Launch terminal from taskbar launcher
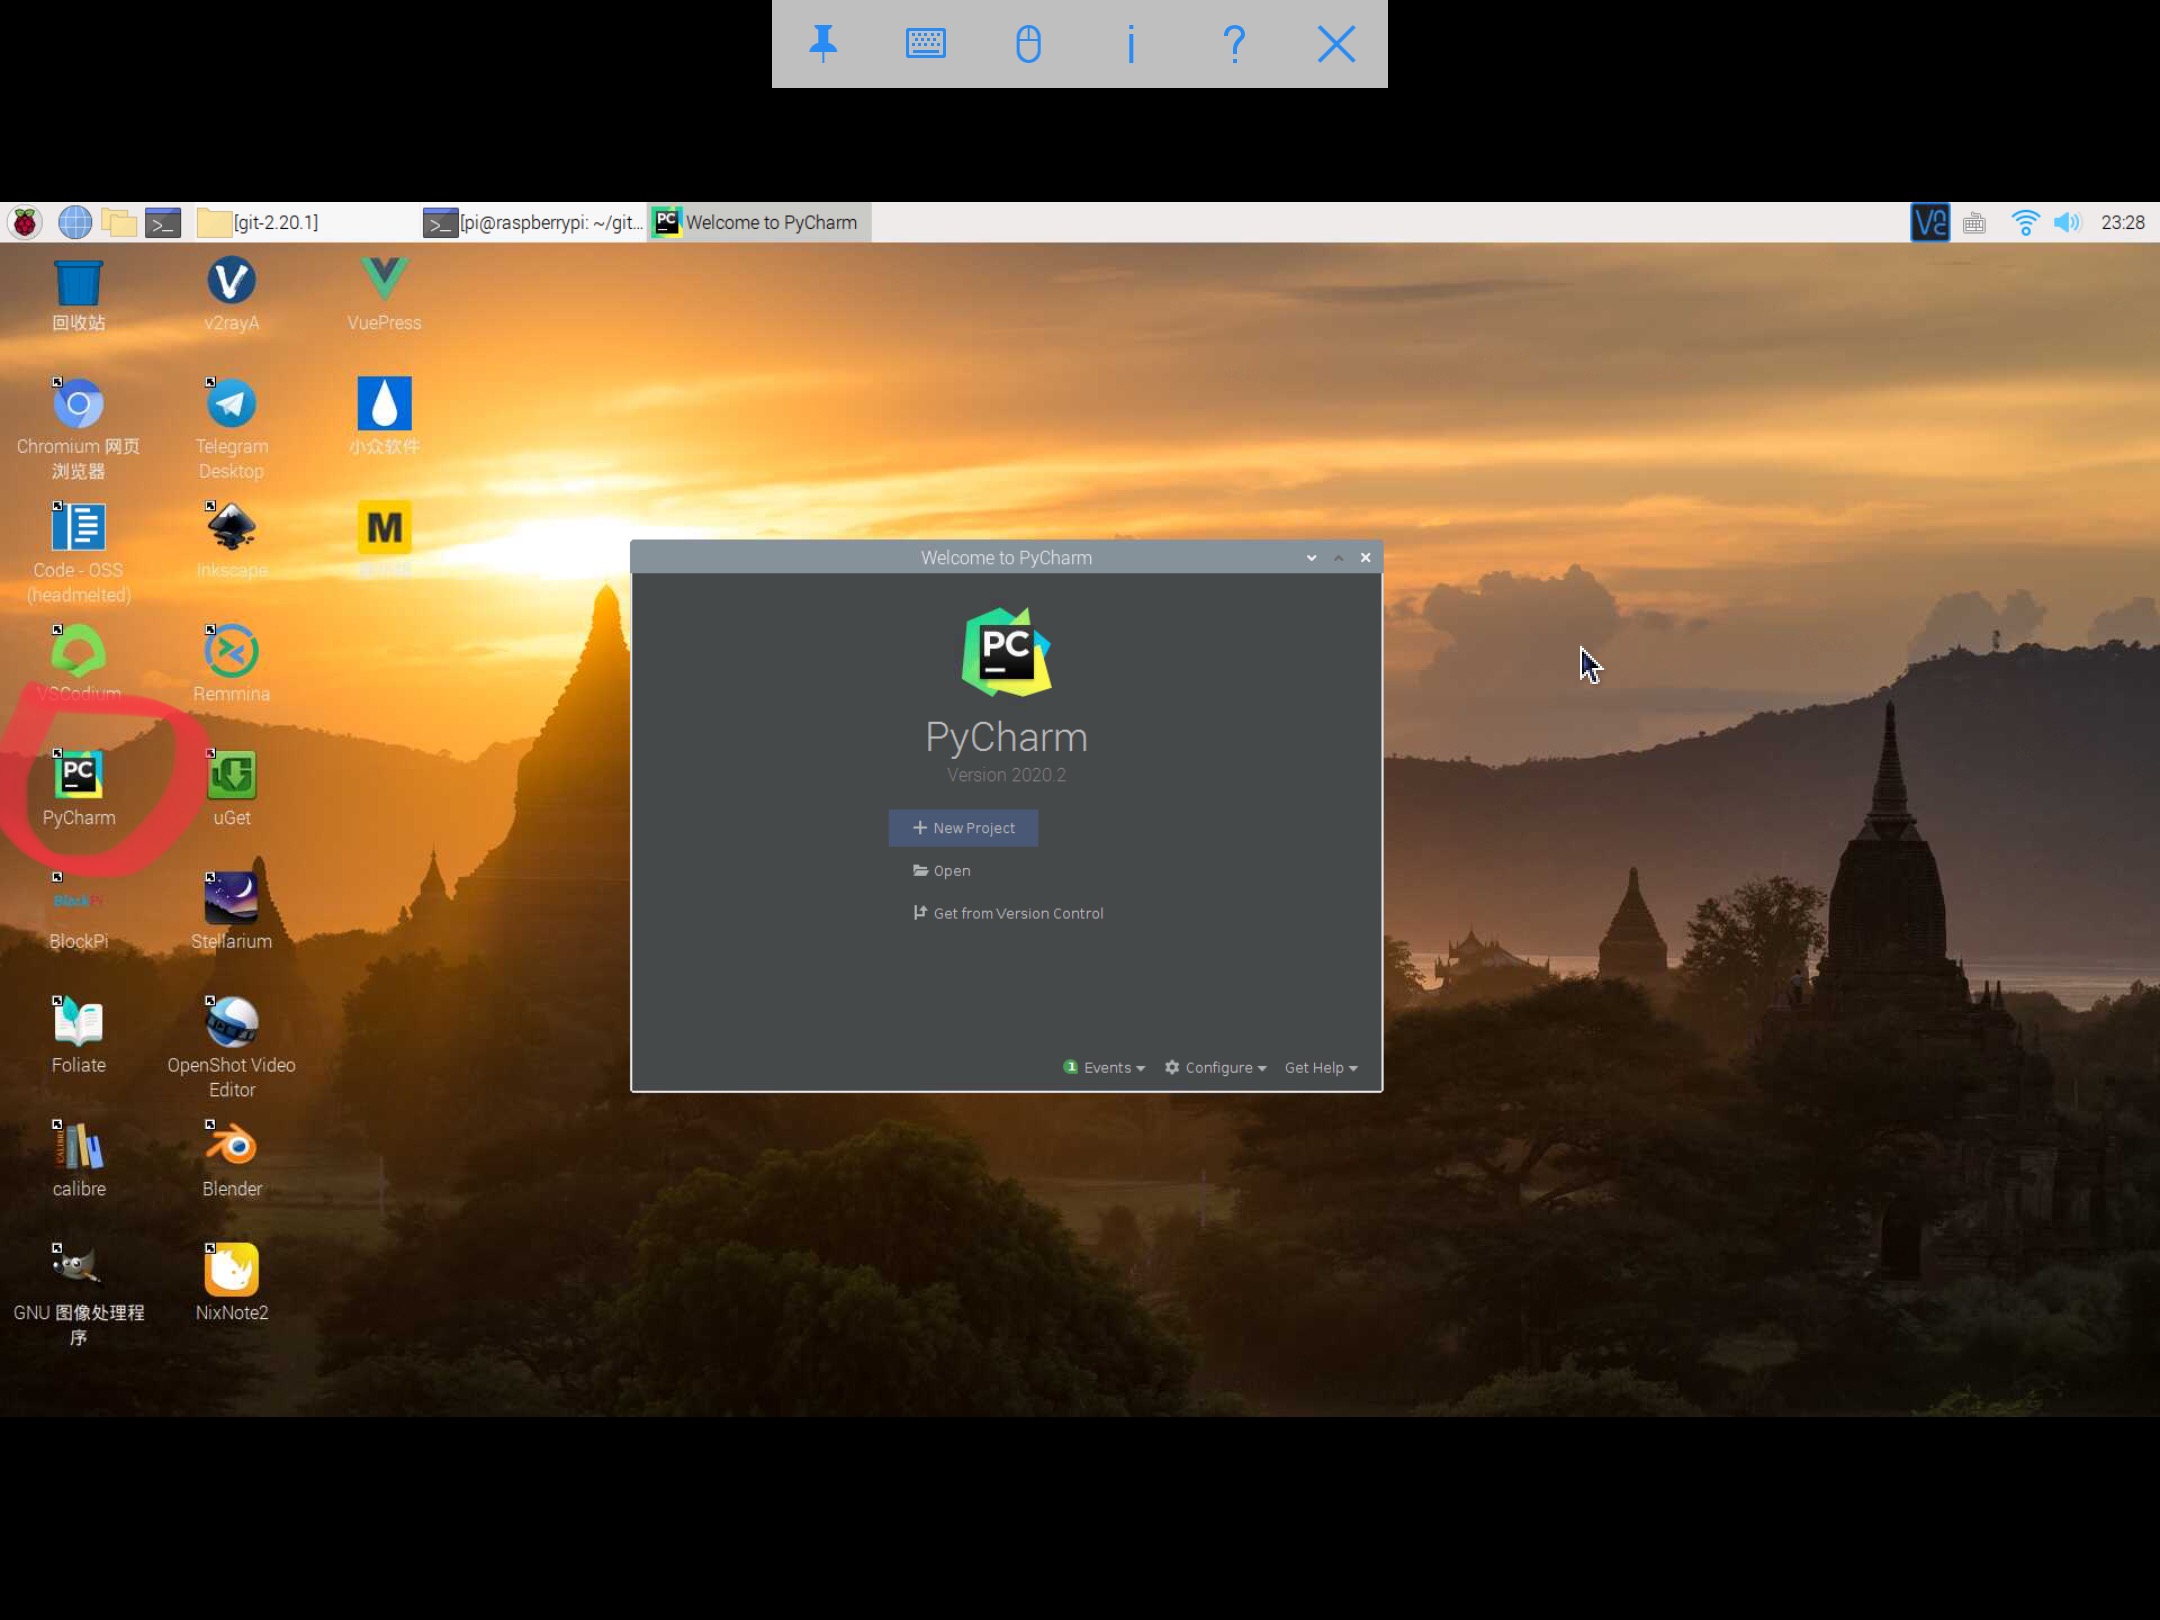2160x1620 pixels. pos(163,222)
